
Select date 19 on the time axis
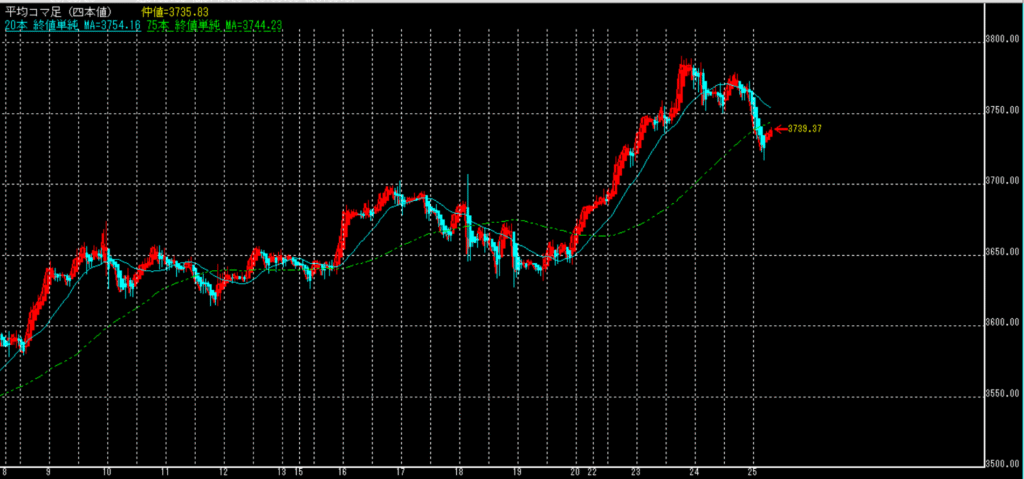[519, 472]
